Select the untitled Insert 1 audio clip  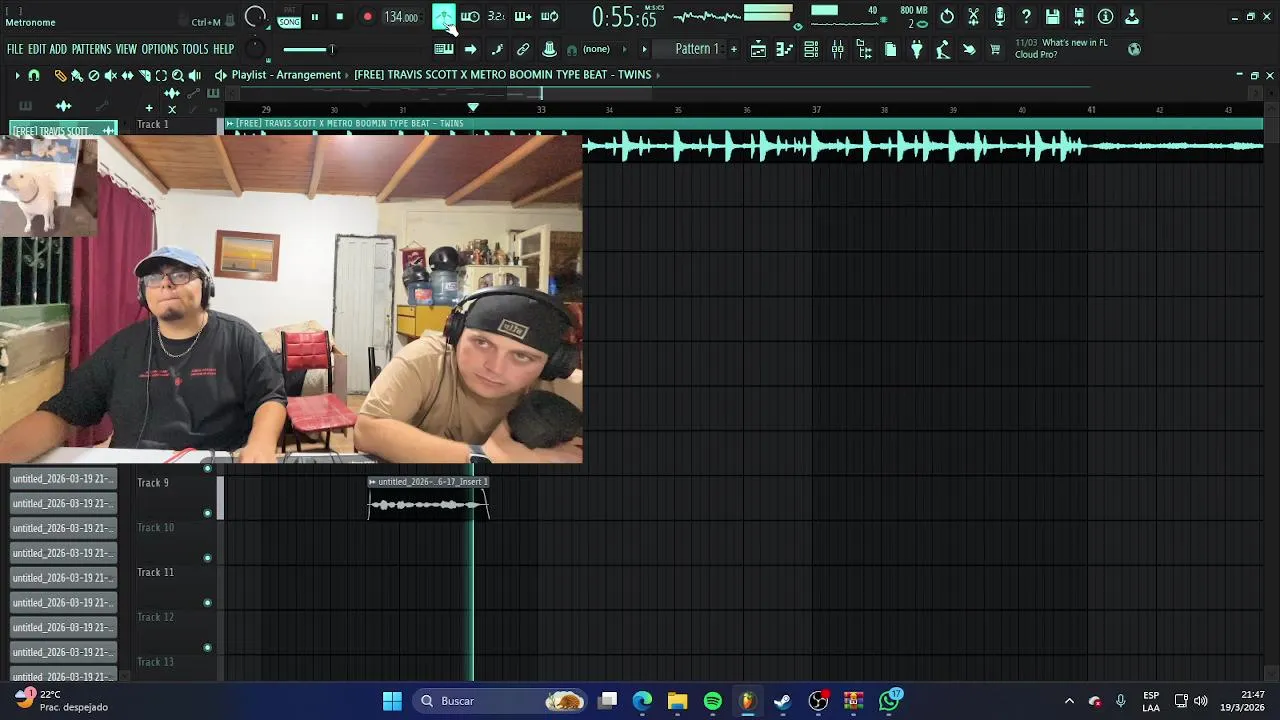(428, 497)
